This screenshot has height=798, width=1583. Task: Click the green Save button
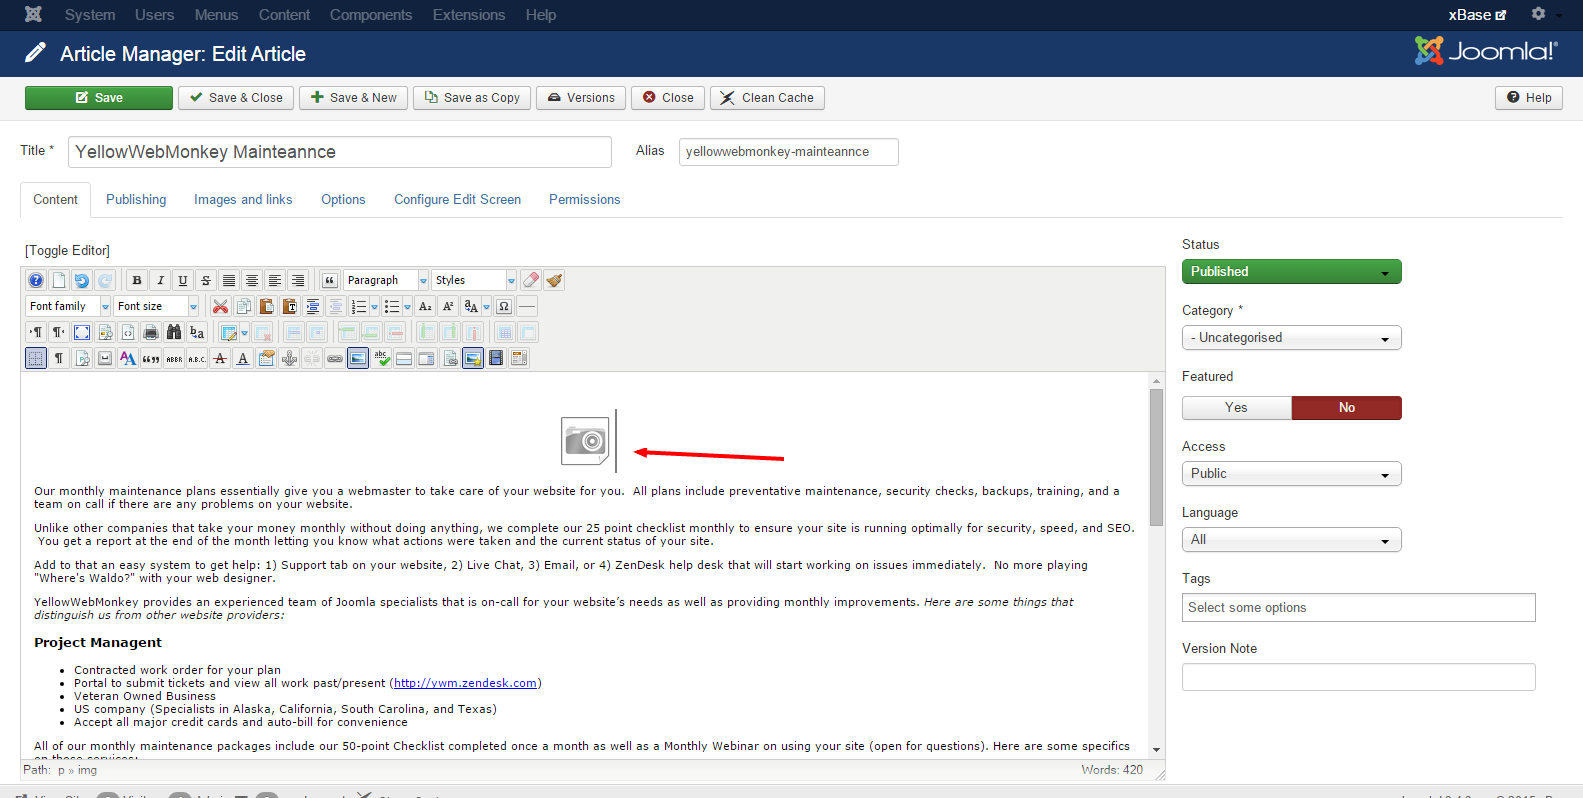[99, 98]
